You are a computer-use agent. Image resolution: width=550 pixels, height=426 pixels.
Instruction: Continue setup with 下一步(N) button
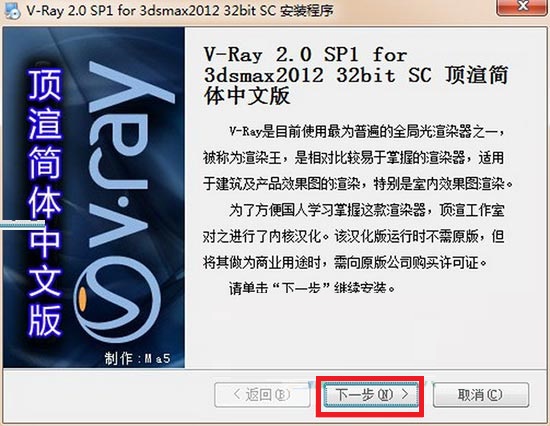pos(370,395)
